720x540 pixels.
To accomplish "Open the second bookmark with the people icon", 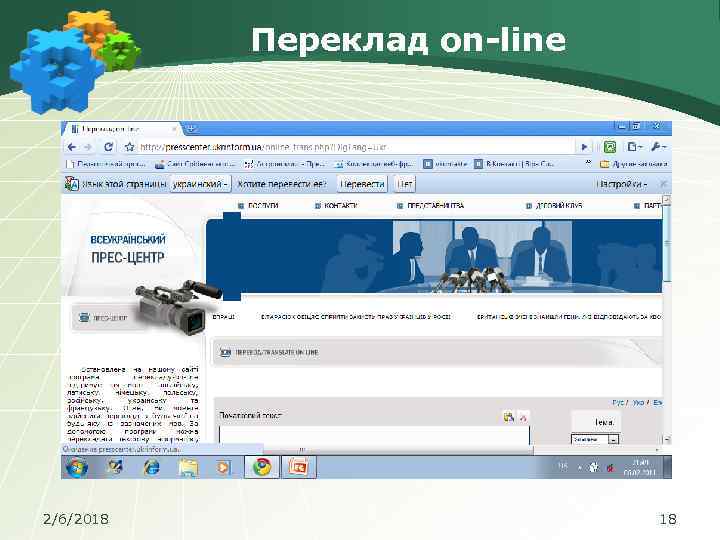I will click(195, 163).
